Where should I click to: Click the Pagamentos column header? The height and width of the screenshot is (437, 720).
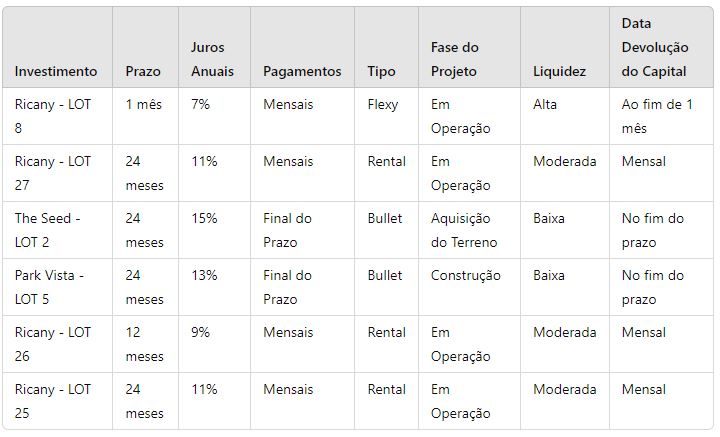302,71
